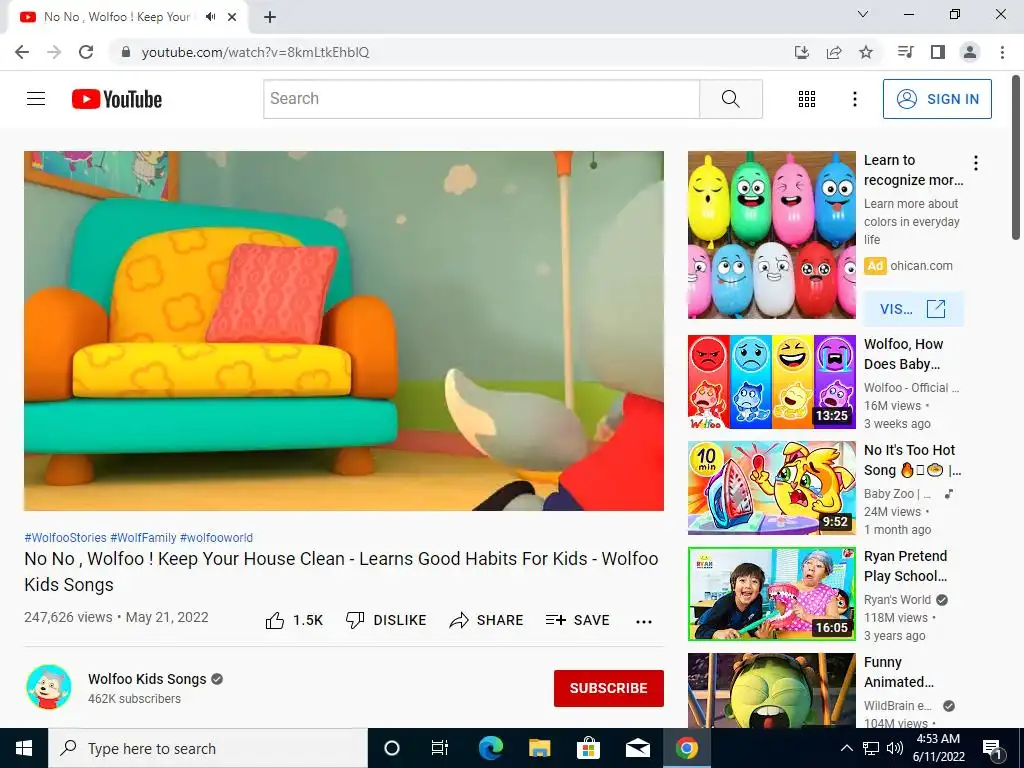Open the Windows Start menu
The image size is (1024, 768).
point(24,748)
